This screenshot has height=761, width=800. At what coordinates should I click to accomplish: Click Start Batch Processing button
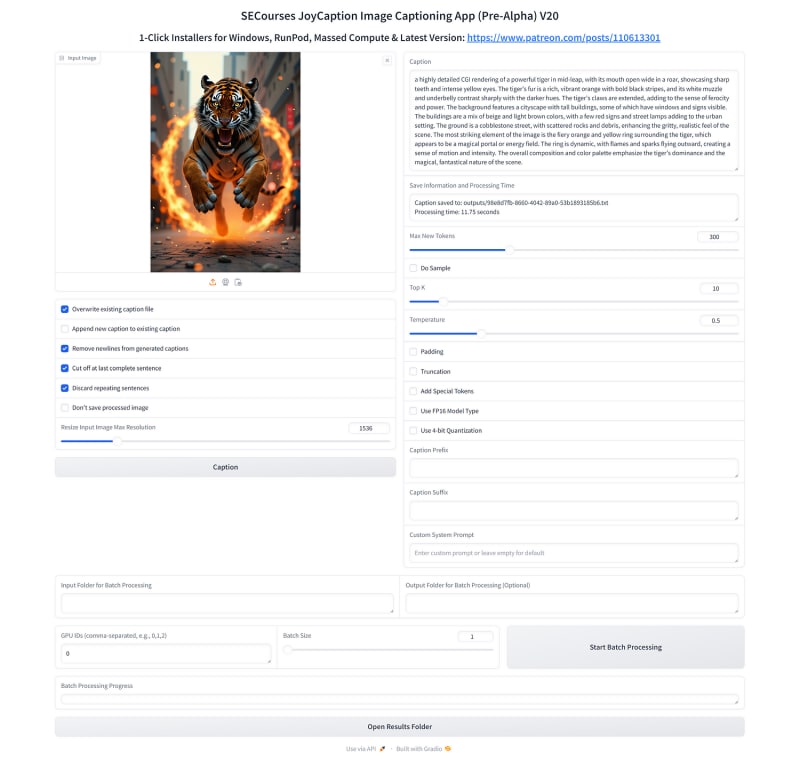coord(626,647)
